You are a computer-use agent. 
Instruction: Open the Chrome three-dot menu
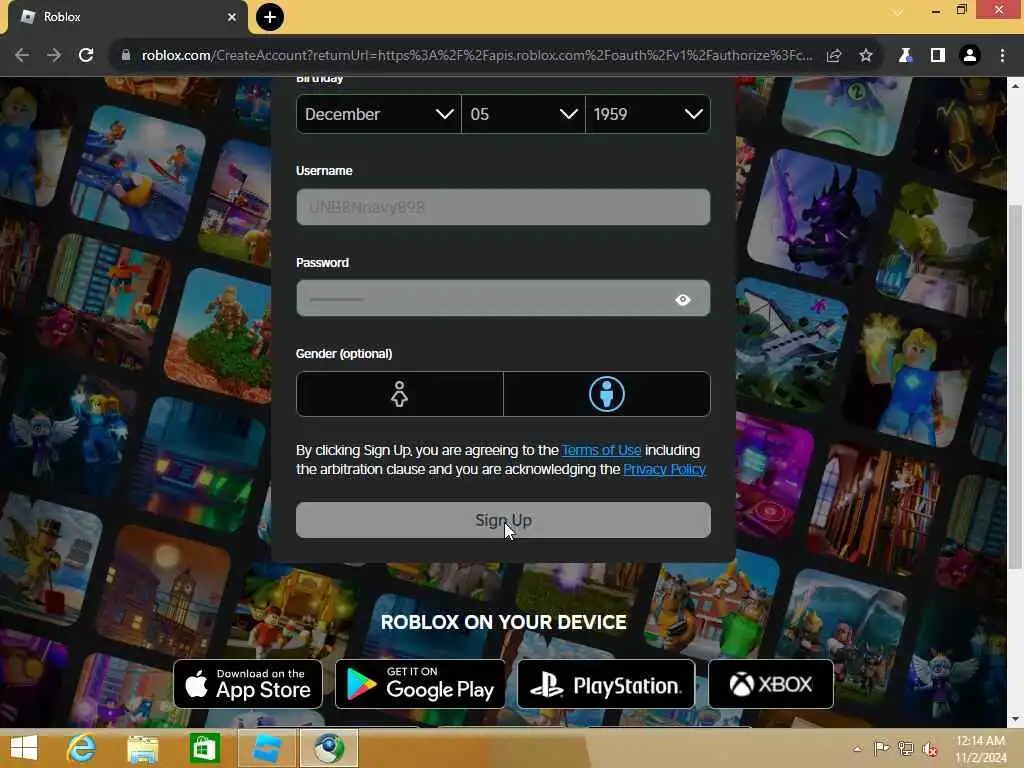point(1002,56)
